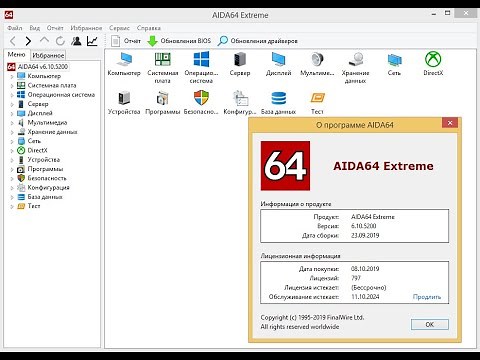The image size is (480, 360).
Task: Open the Справка menu
Action: (149, 28)
